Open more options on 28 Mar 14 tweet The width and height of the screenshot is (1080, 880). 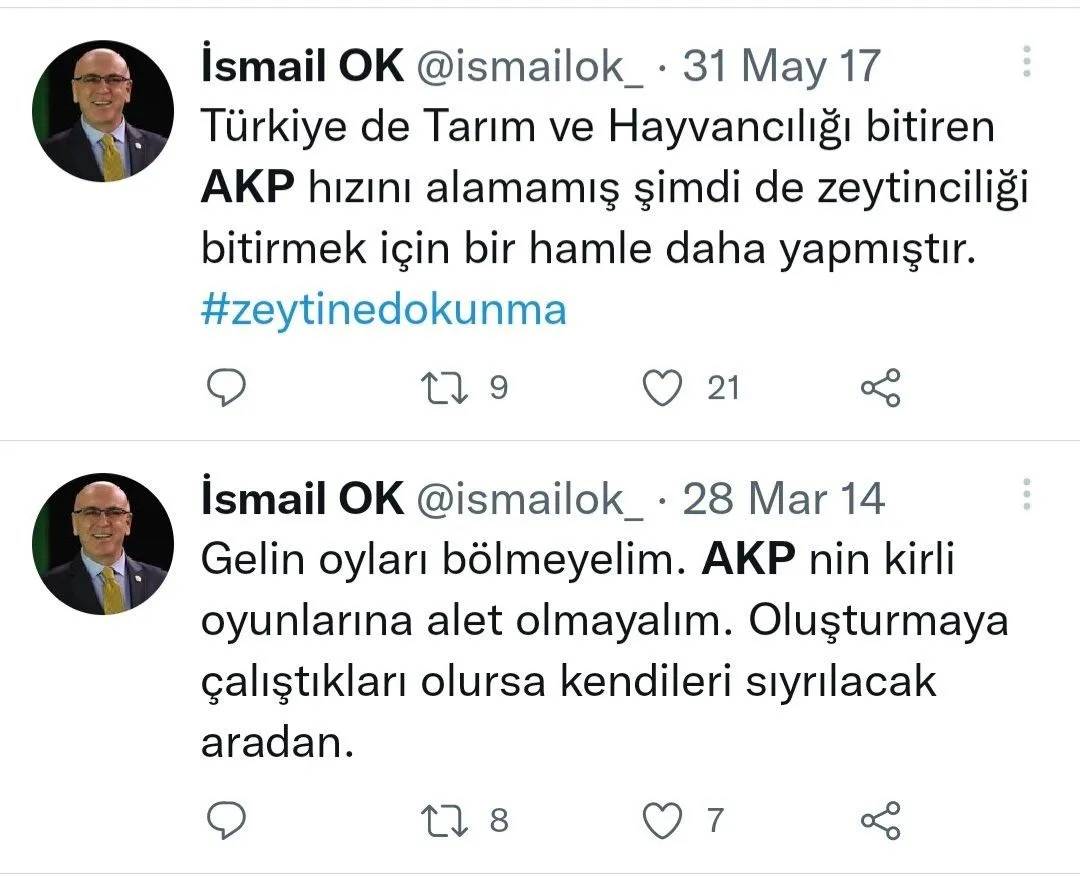point(1026,494)
